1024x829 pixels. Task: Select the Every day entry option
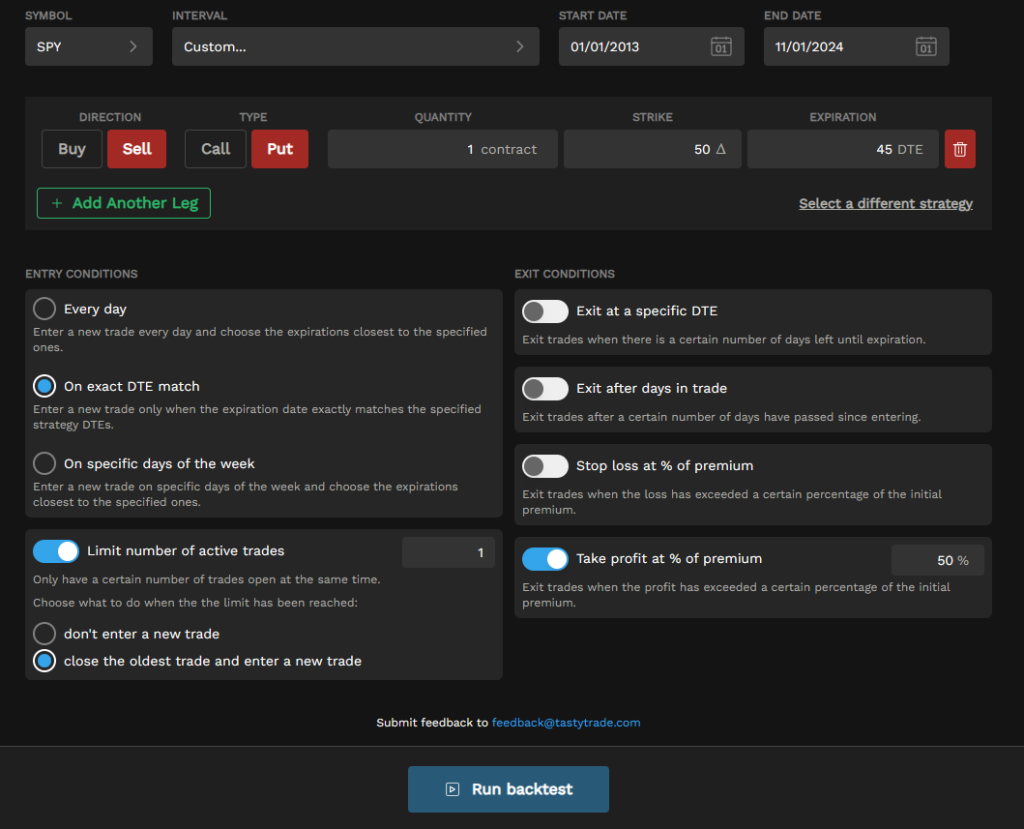tap(44, 308)
